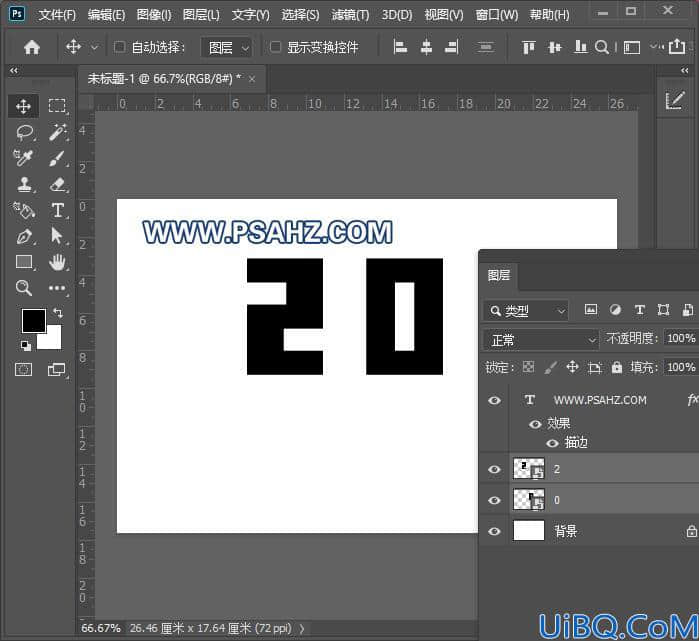699x641 pixels.
Task: Open the Layer menu
Action: point(201,15)
